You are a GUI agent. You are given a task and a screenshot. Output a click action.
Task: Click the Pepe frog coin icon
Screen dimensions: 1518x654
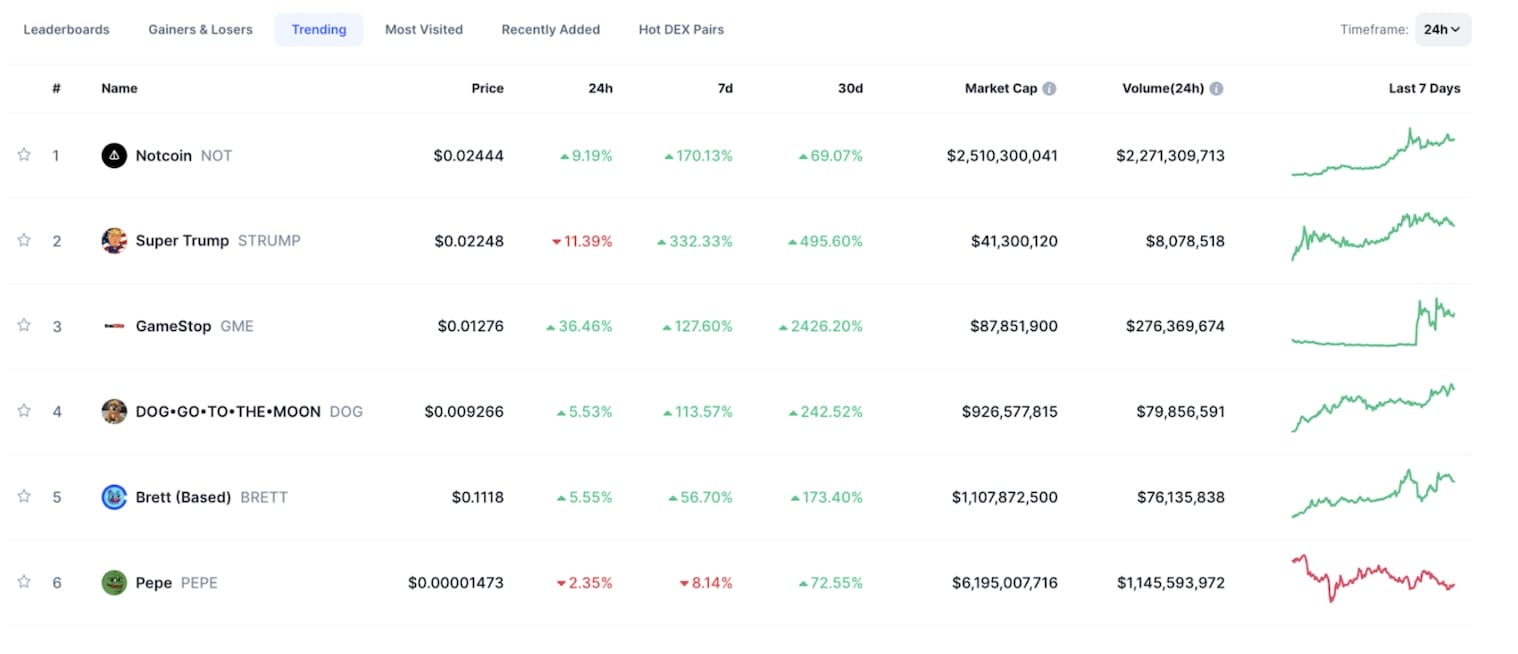point(114,582)
